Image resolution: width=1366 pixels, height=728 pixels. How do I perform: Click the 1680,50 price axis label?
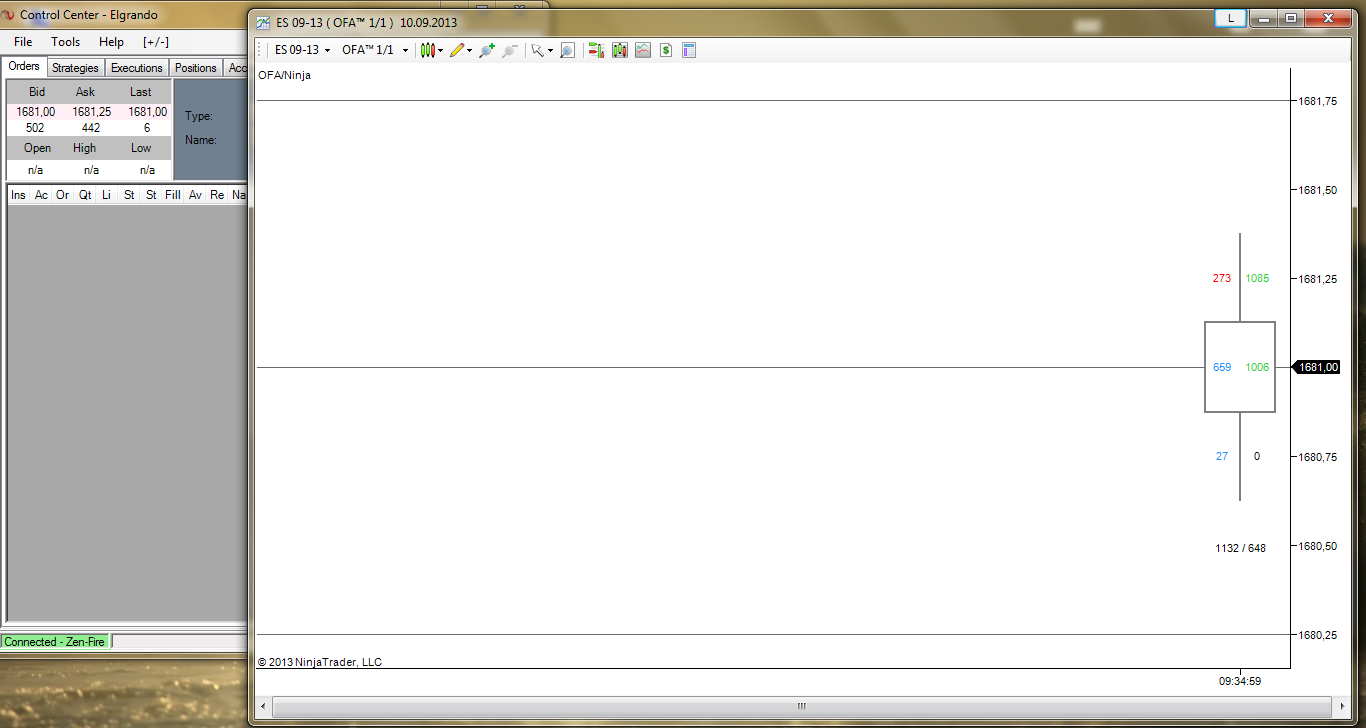click(x=1318, y=546)
